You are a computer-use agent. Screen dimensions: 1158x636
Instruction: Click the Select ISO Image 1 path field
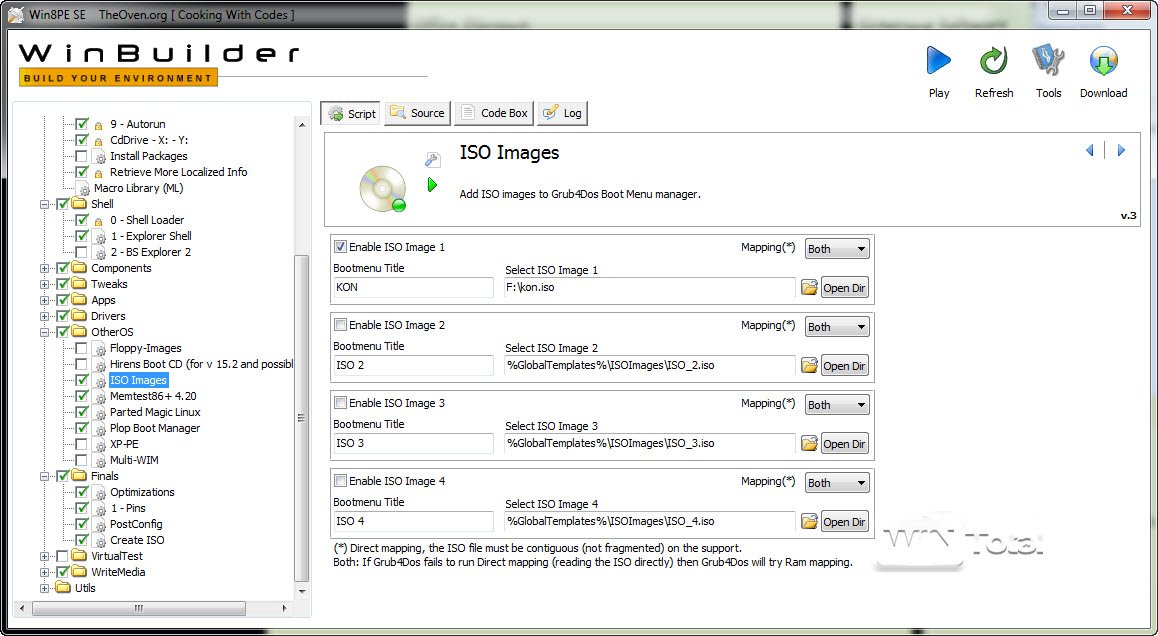point(649,287)
